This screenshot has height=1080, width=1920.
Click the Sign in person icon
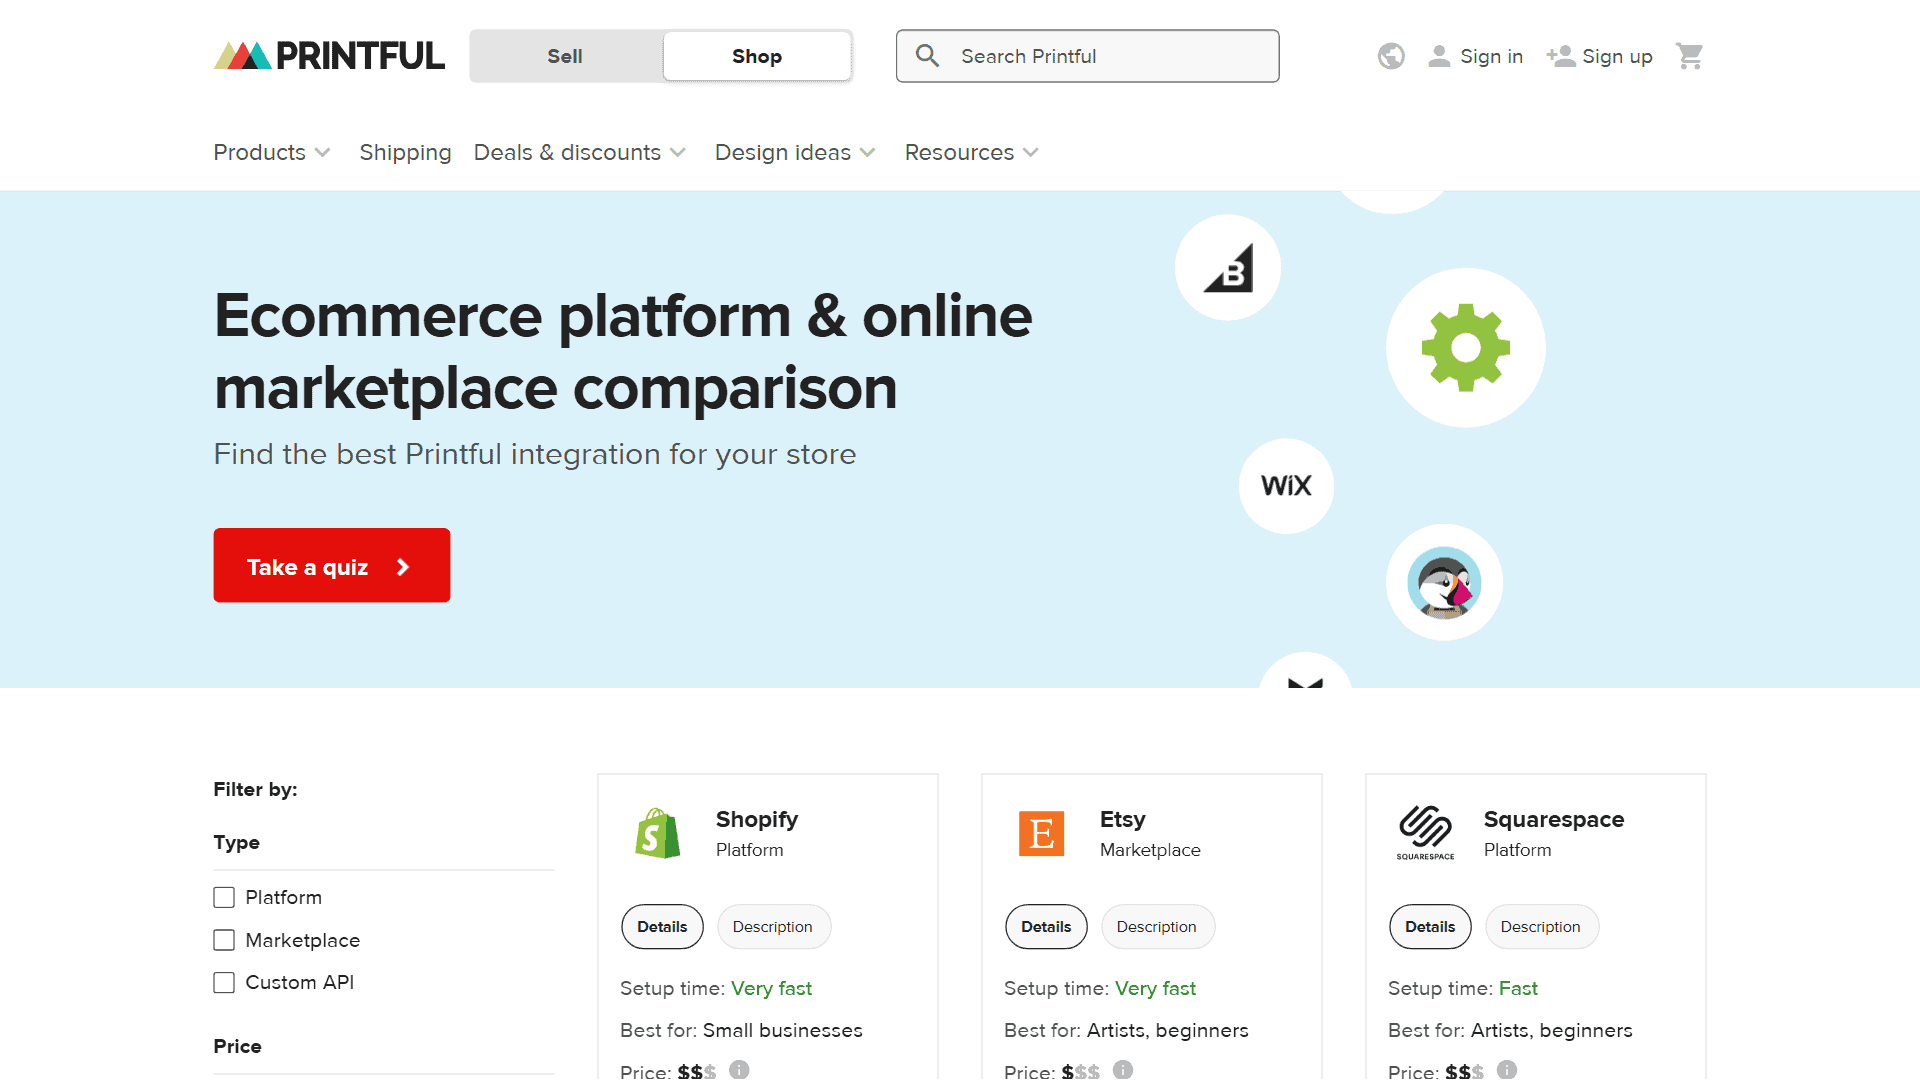tap(1439, 56)
